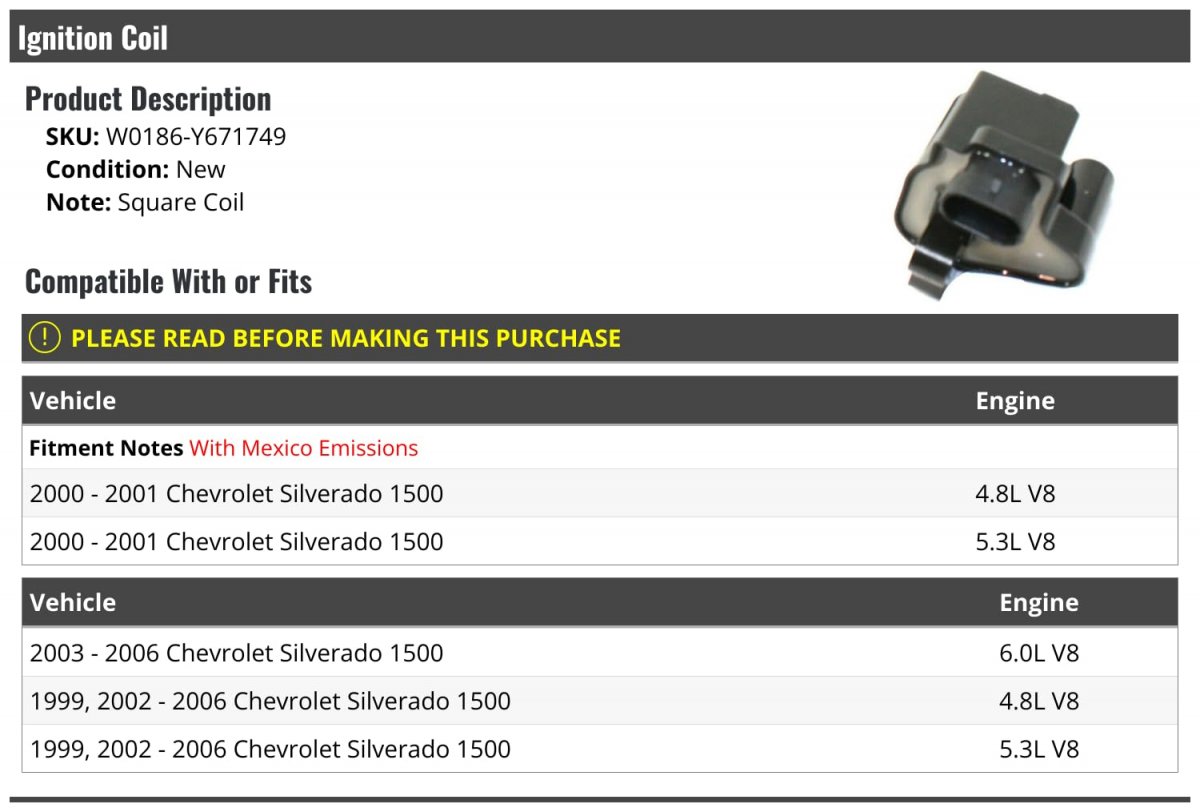The width and height of the screenshot is (1200, 812).
Task: Click the 6.0L V8 engine cell
Action: (1039, 653)
